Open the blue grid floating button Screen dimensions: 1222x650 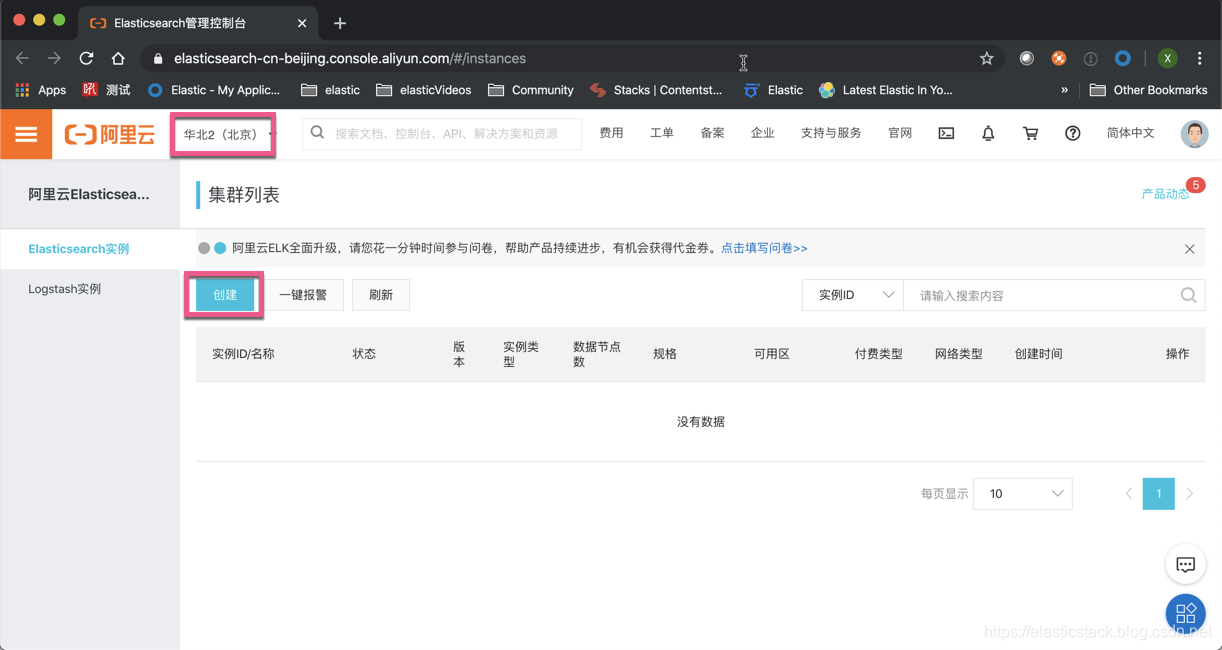(x=1185, y=613)
